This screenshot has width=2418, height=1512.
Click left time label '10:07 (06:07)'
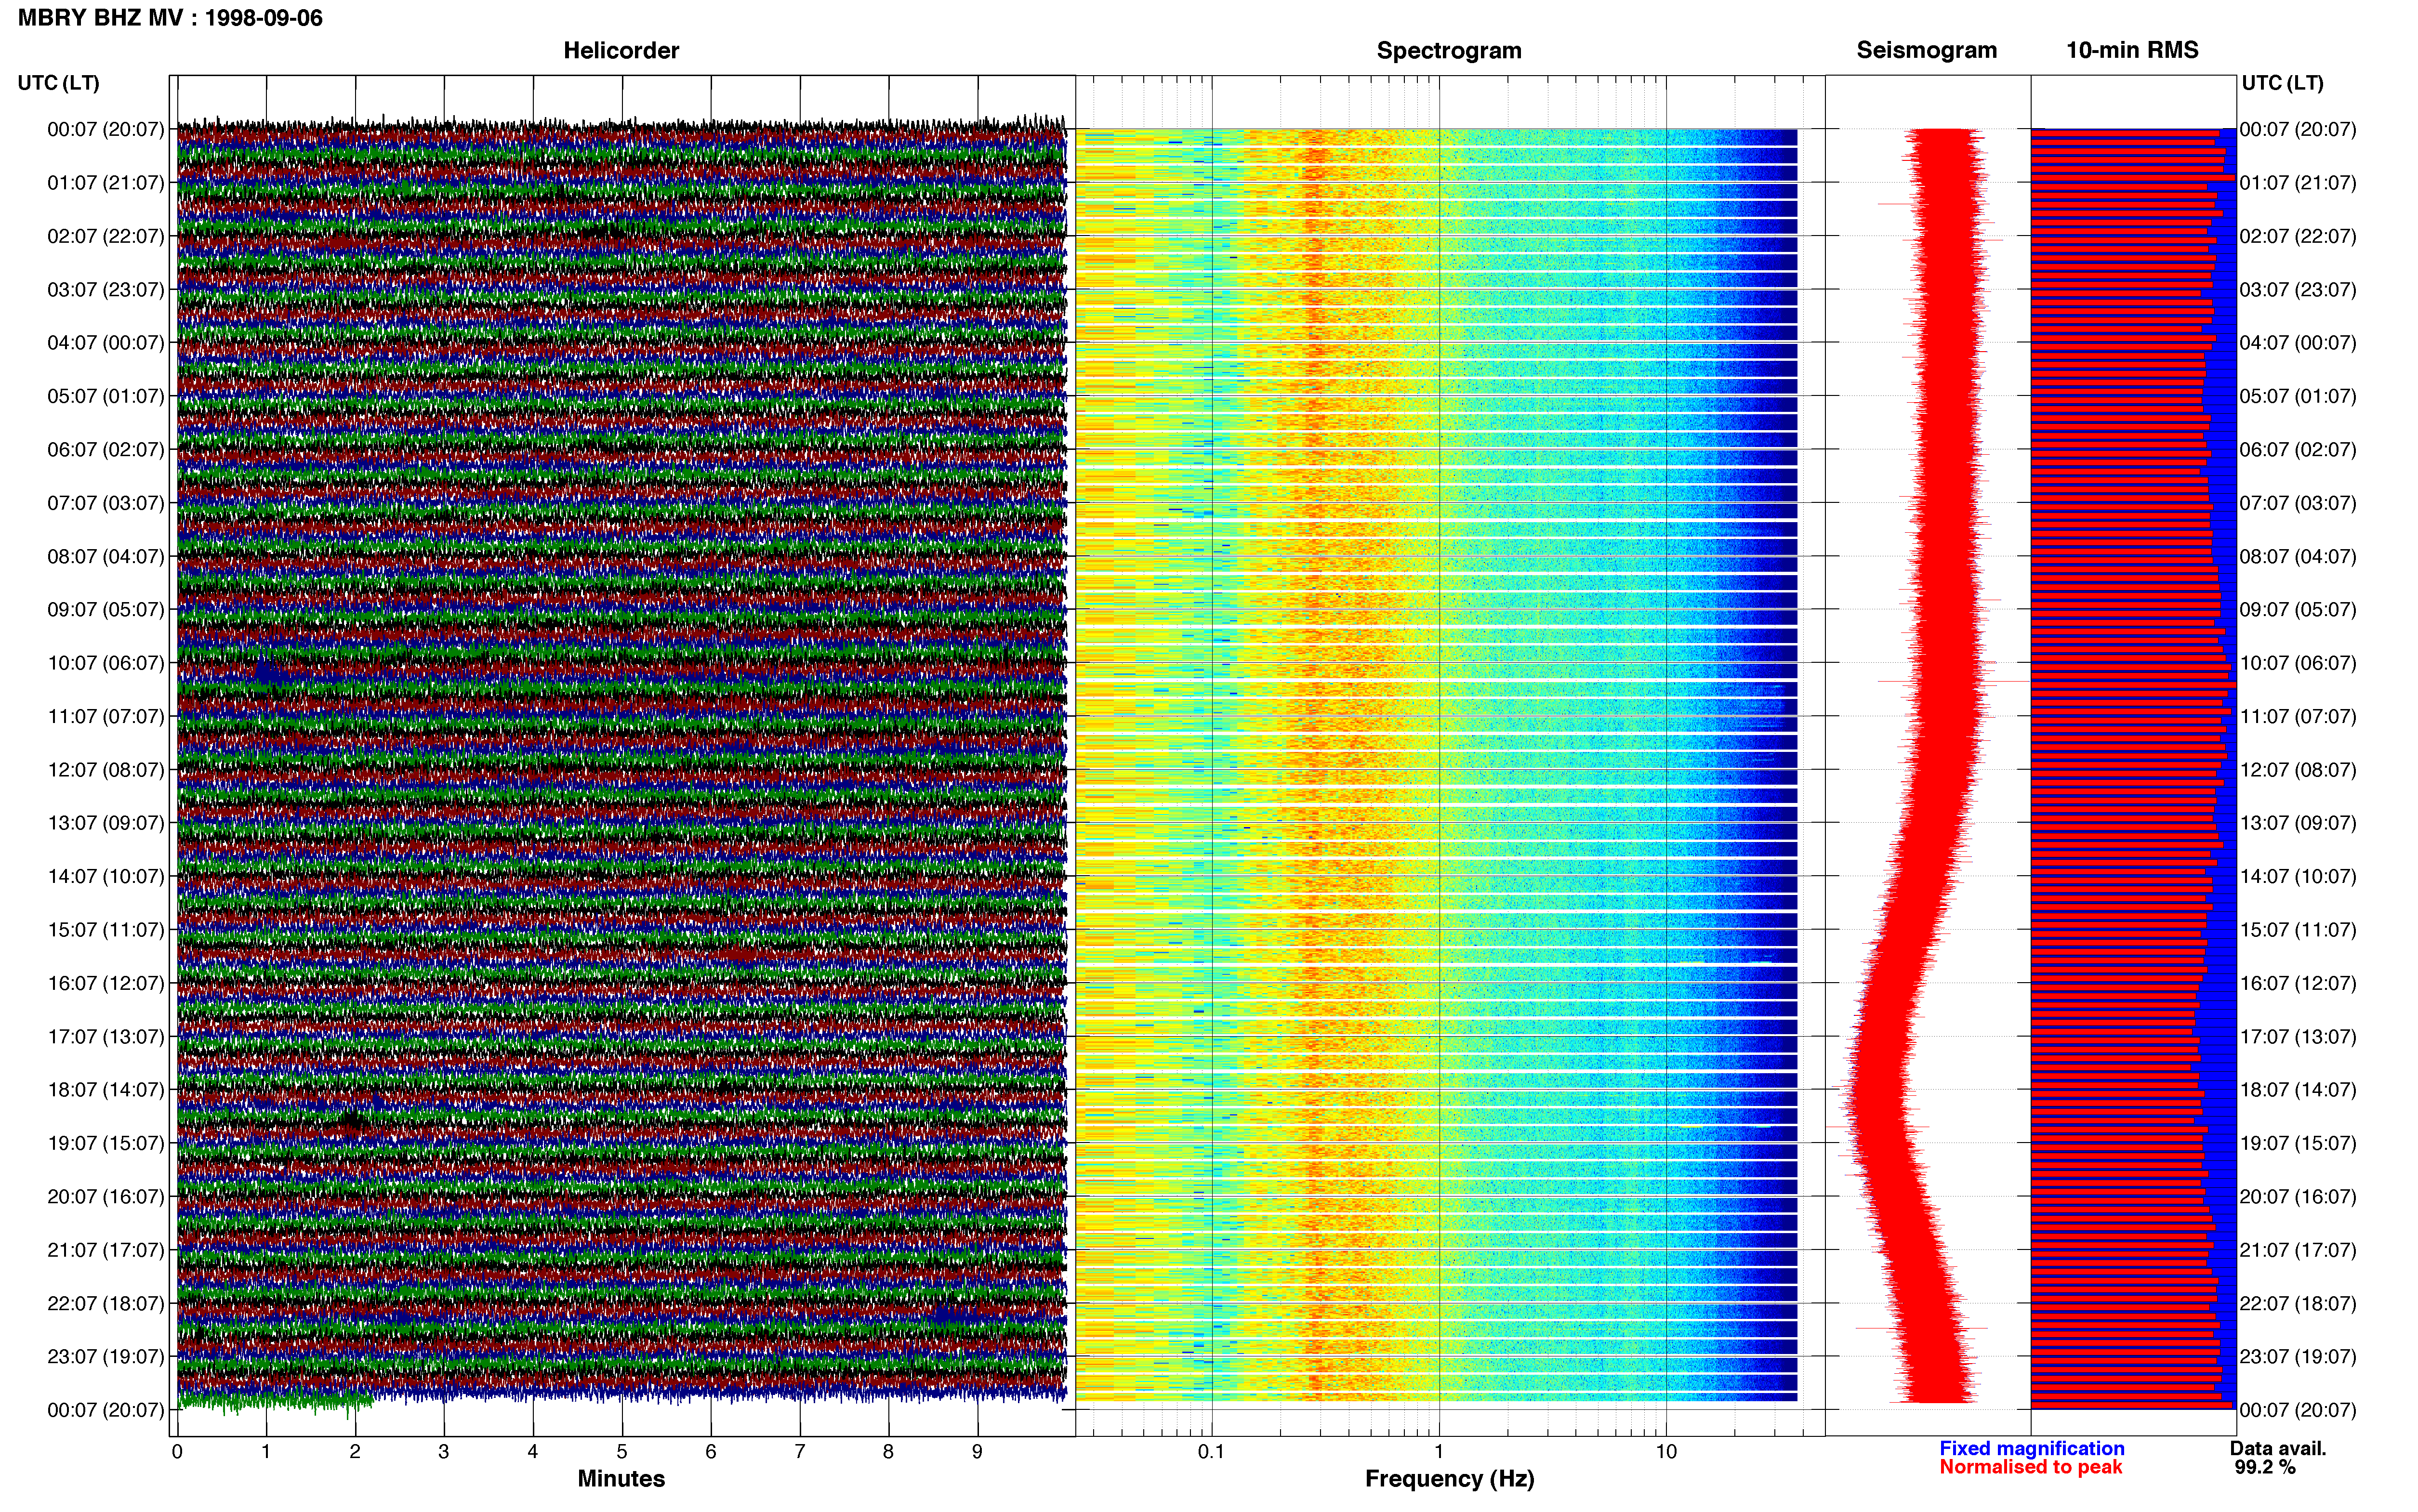click(105, 663)
